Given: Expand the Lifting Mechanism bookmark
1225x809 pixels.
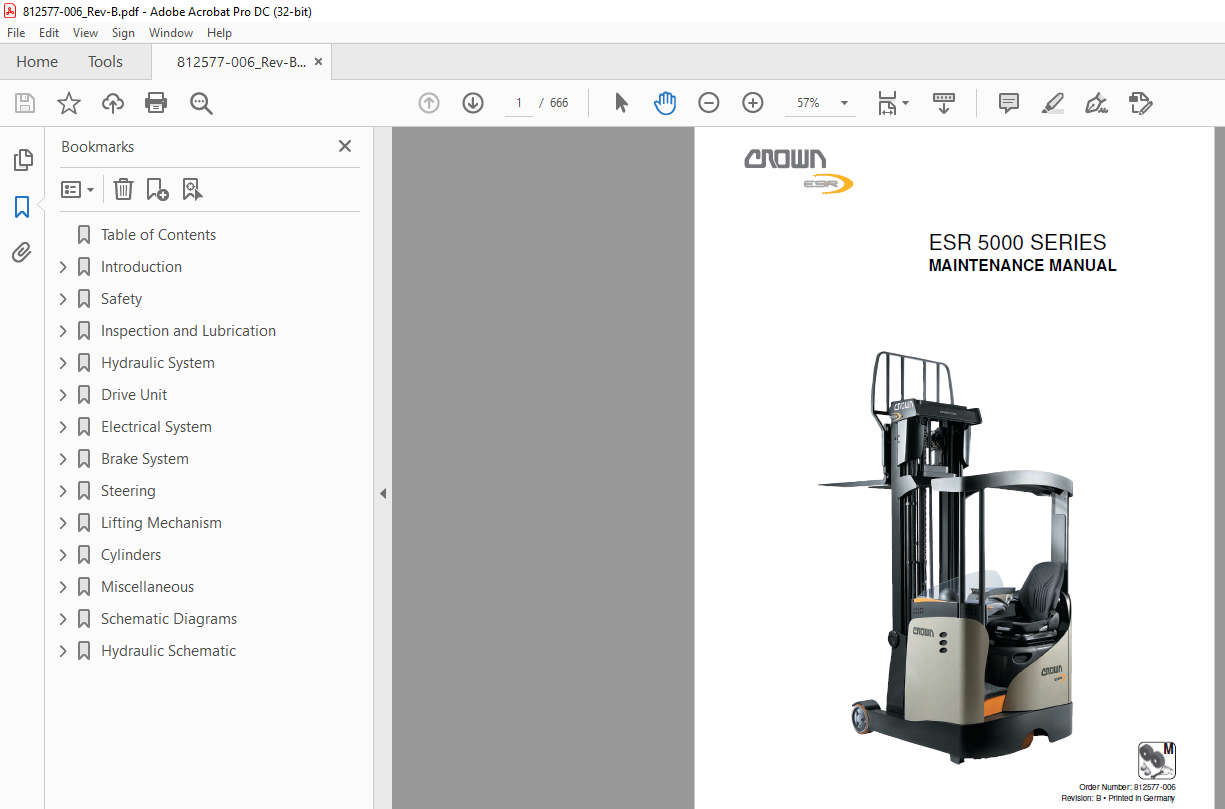Looking at the screenshot, I should tap(63, 523).
